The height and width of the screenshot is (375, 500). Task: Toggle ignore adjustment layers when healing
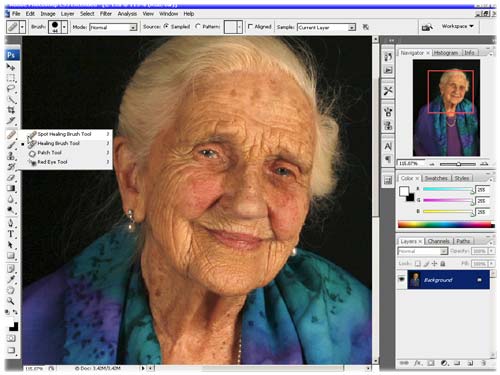(x=366, y=27)
